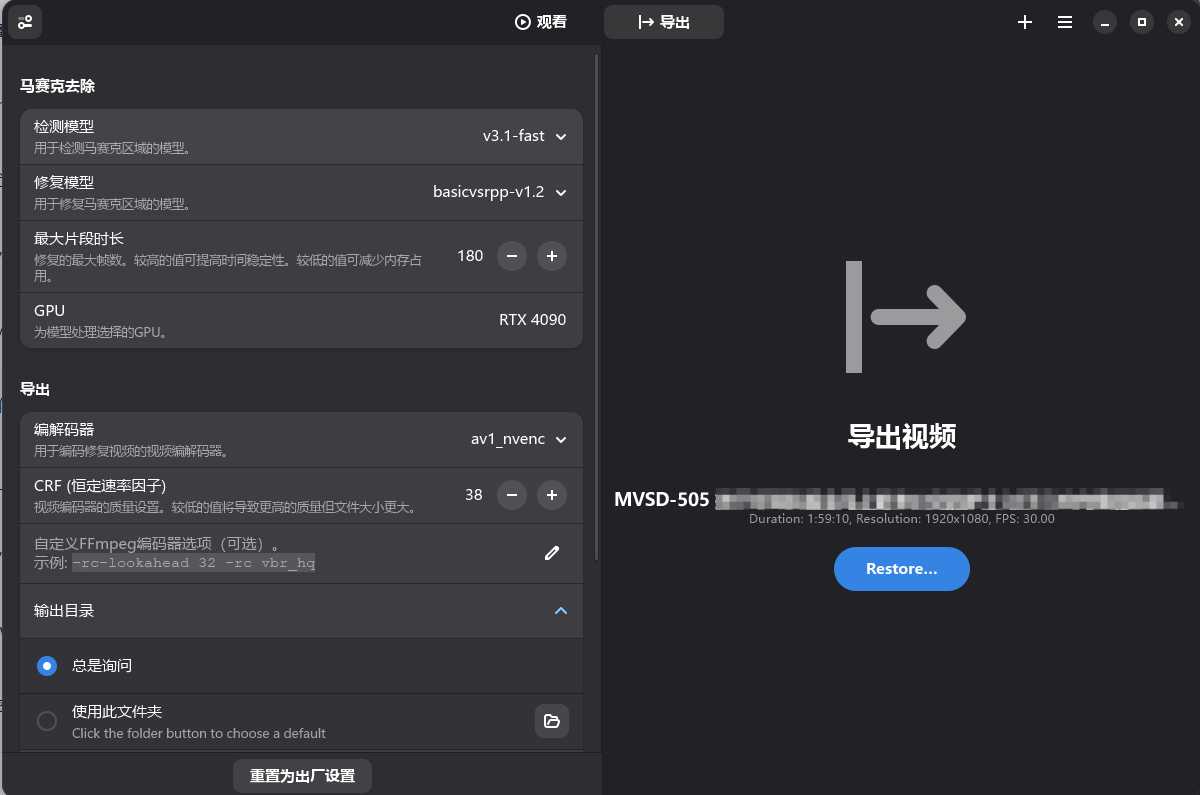Open the 检测模型 v3.1-fast dropdown

524,136
